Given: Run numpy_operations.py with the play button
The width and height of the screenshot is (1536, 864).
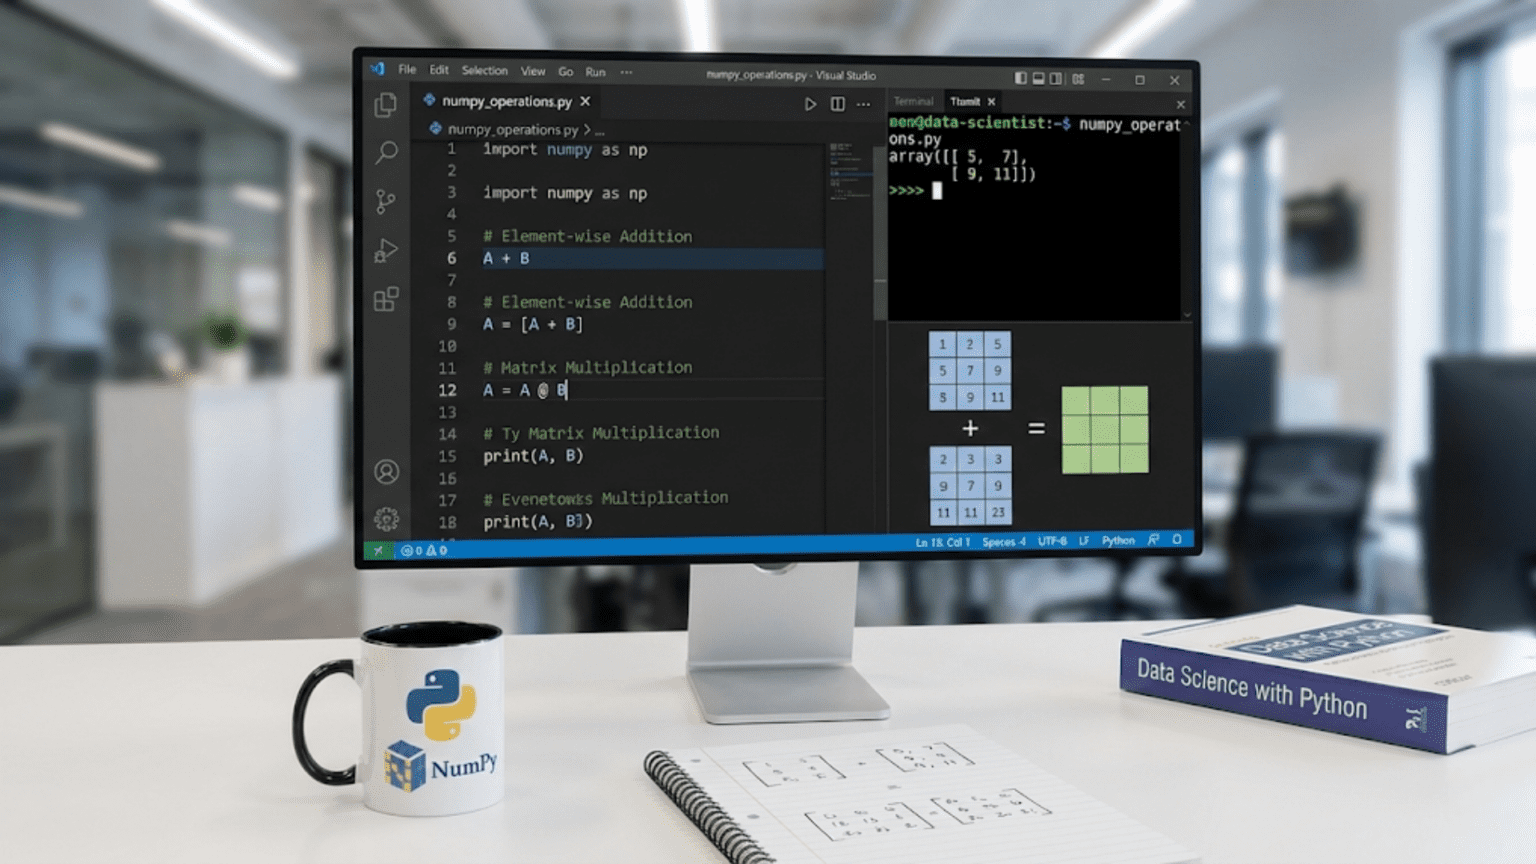Looking at the screenshot, I should pos(810,103).
